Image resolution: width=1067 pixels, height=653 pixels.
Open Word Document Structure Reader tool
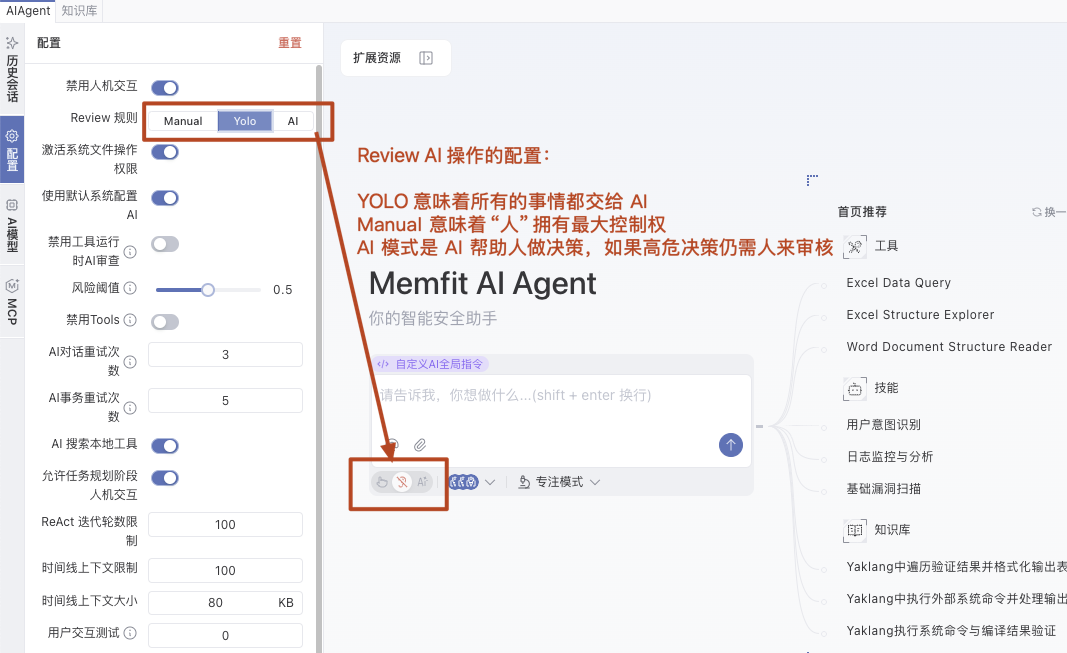point(949,347)
